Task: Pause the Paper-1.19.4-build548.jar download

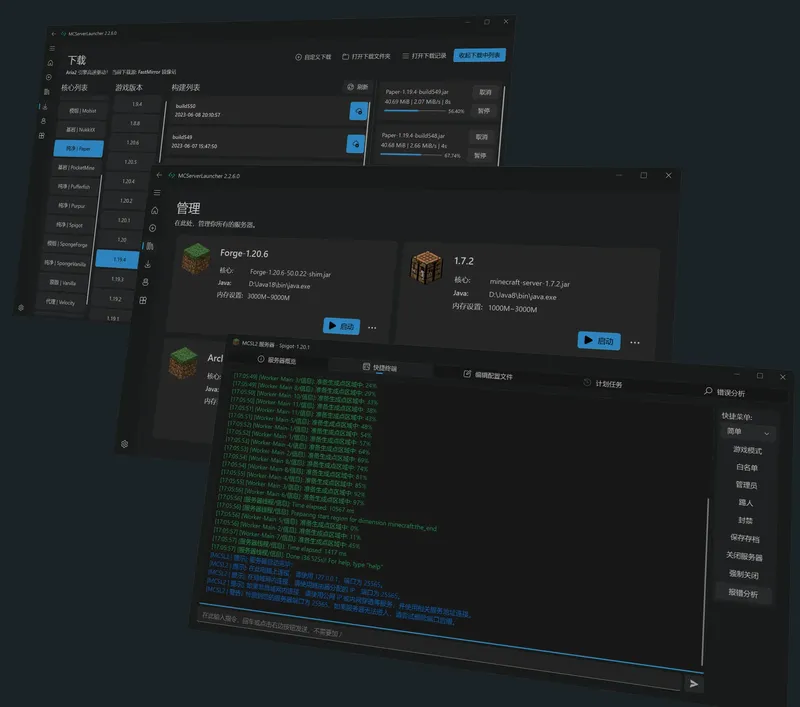Action: point(480,155)
